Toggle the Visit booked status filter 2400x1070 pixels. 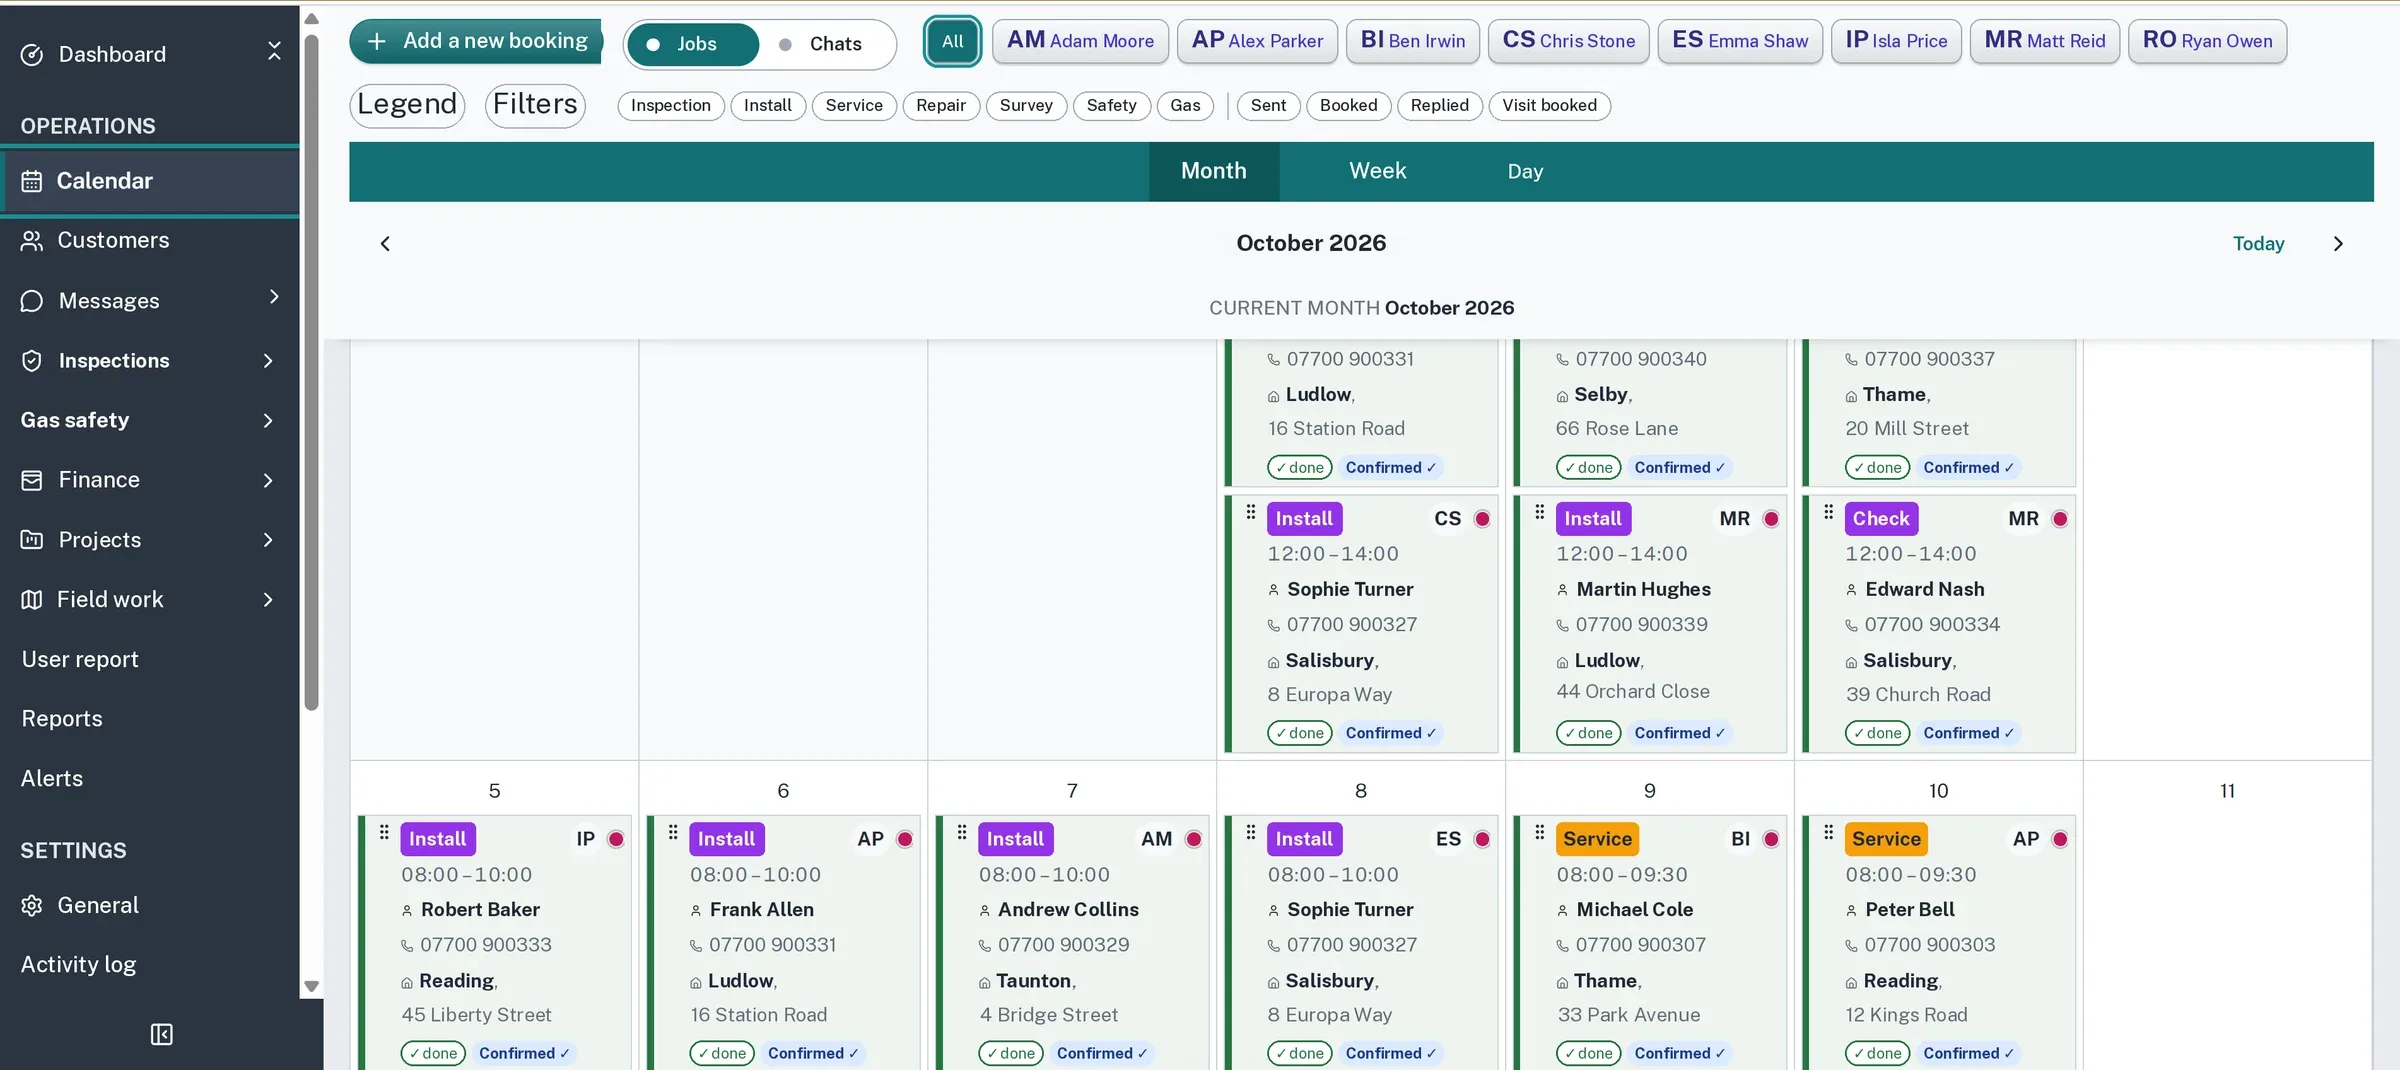pos(1549,105)
